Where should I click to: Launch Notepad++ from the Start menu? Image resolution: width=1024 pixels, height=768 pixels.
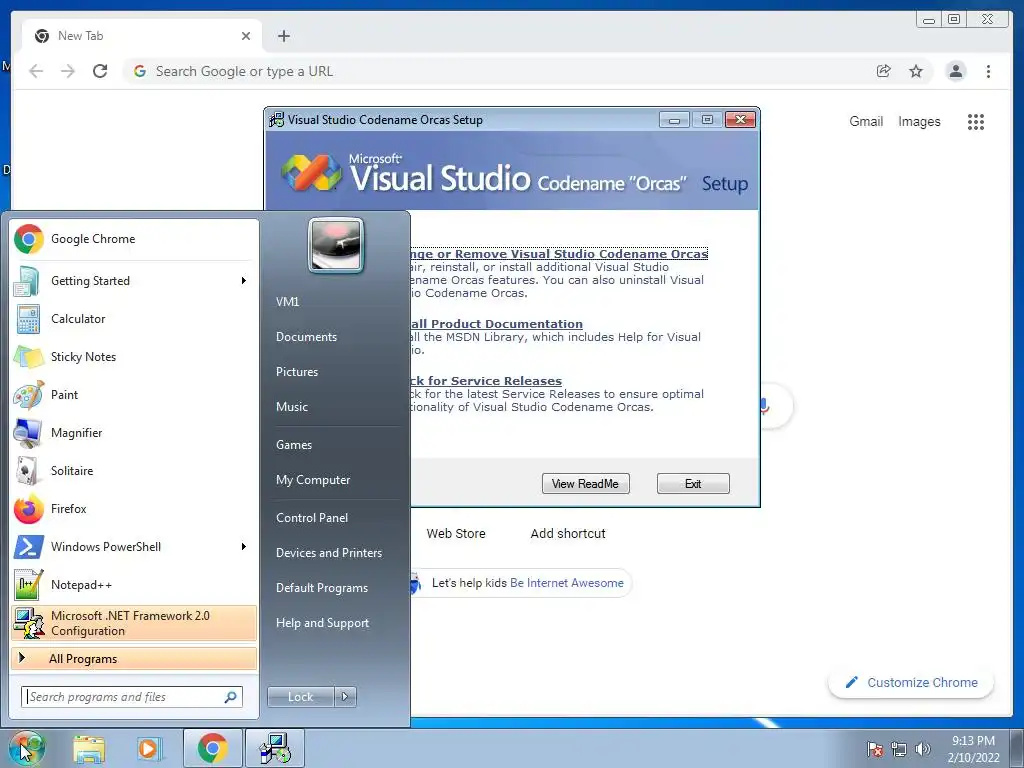[134, 584]
